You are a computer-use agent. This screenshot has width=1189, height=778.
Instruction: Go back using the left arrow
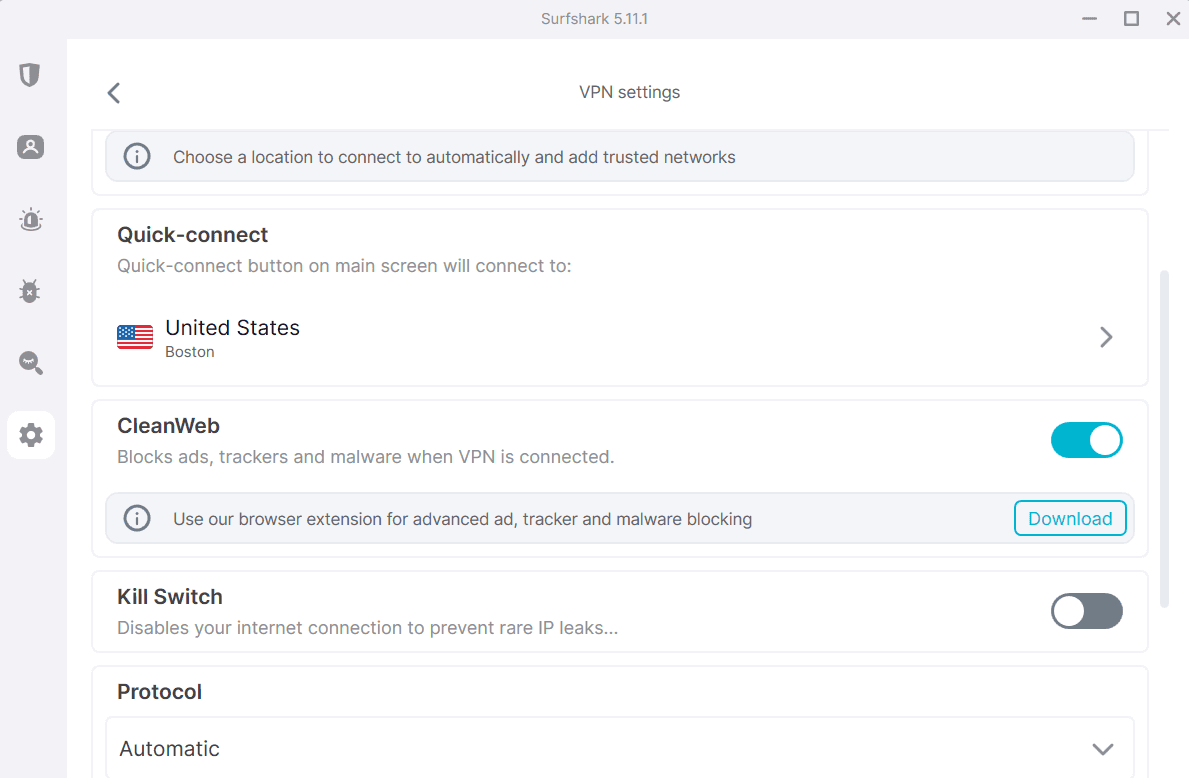pyautogui.click(x=114, y=93)
